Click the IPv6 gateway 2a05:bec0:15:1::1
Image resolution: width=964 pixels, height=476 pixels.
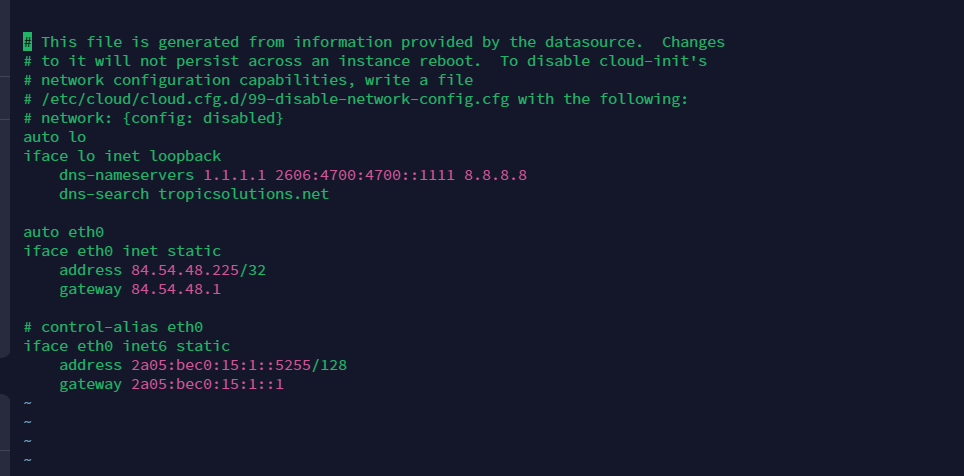click(x=207, y=384)
